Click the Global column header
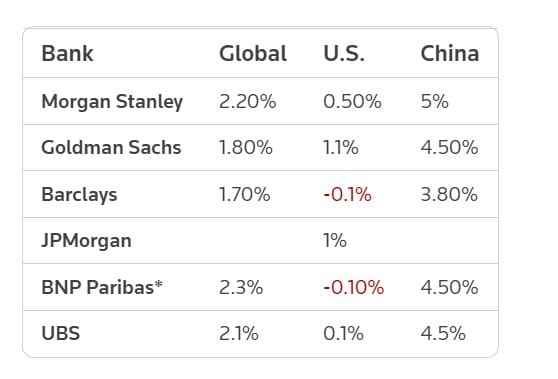This screenshot has height=379, width=558. (x=253, y=54)
